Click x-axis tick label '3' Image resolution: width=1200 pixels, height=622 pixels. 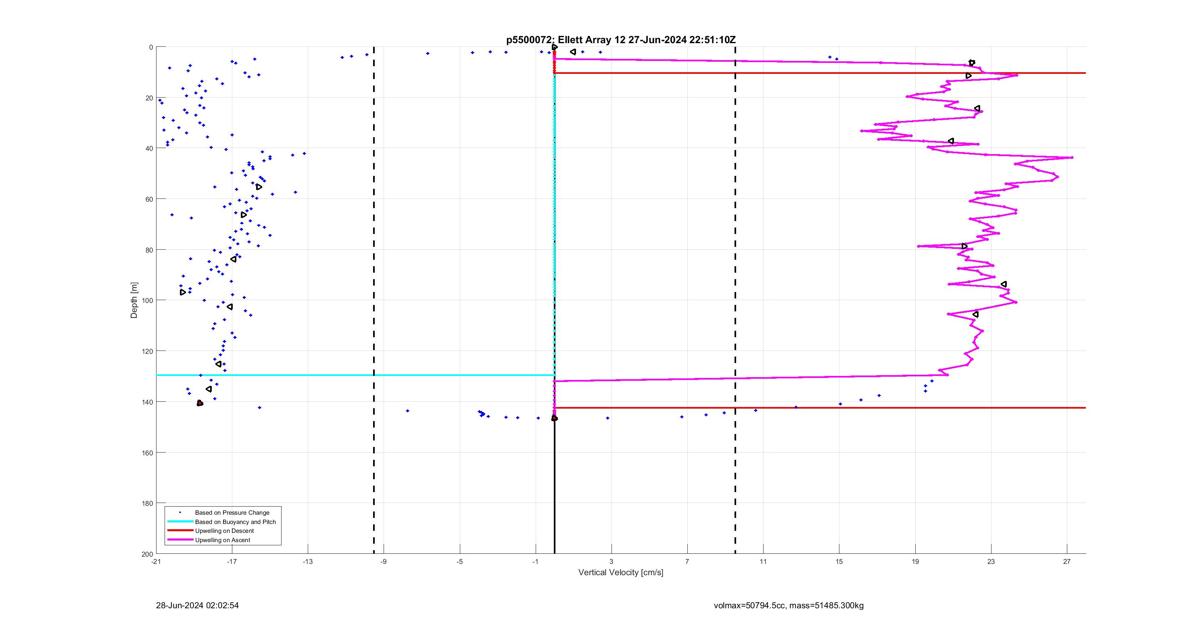pos(611,561)
